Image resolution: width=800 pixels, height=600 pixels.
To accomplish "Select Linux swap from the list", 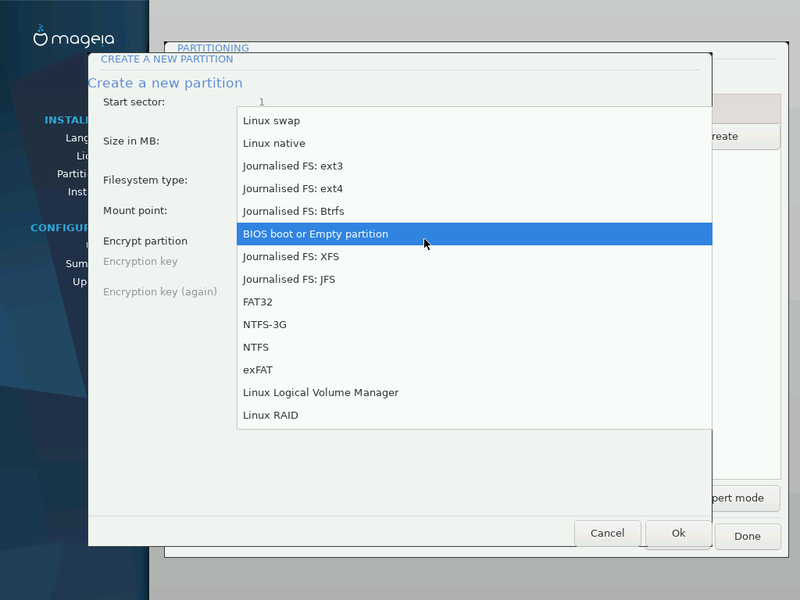I will [x=271, y=121].
